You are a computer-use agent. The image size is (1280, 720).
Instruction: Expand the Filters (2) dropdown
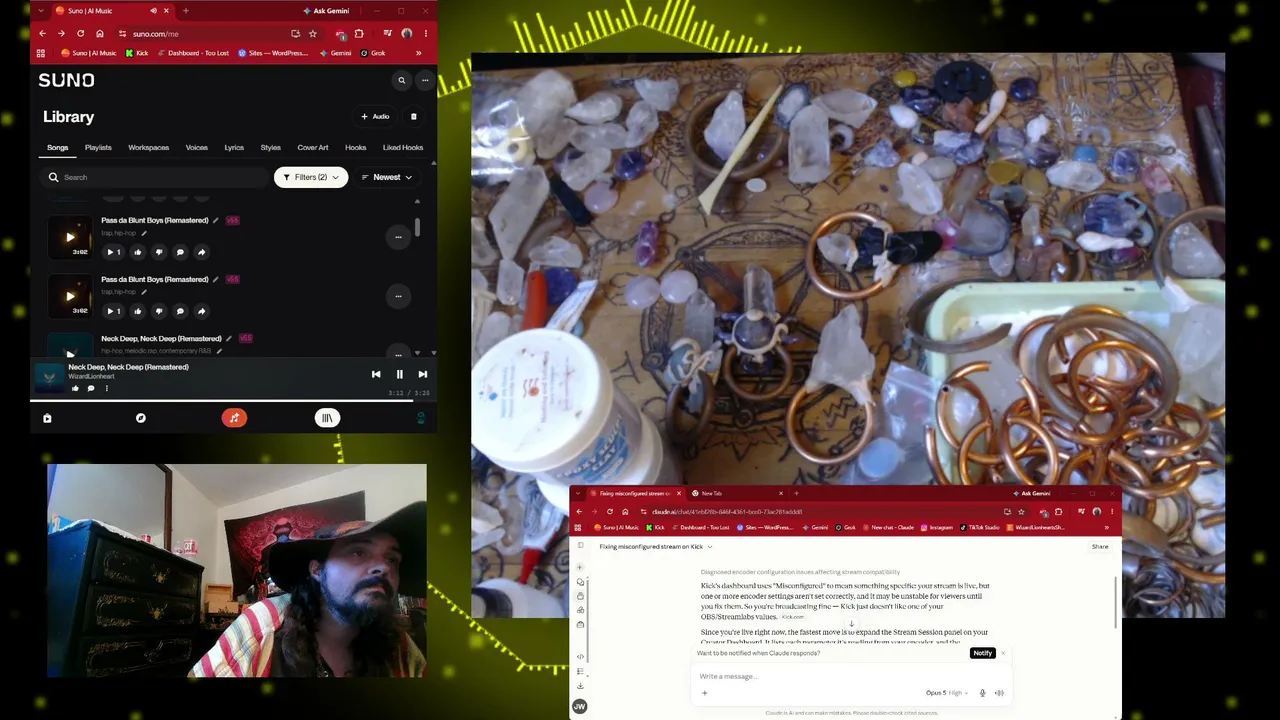[x=311, y=177]
